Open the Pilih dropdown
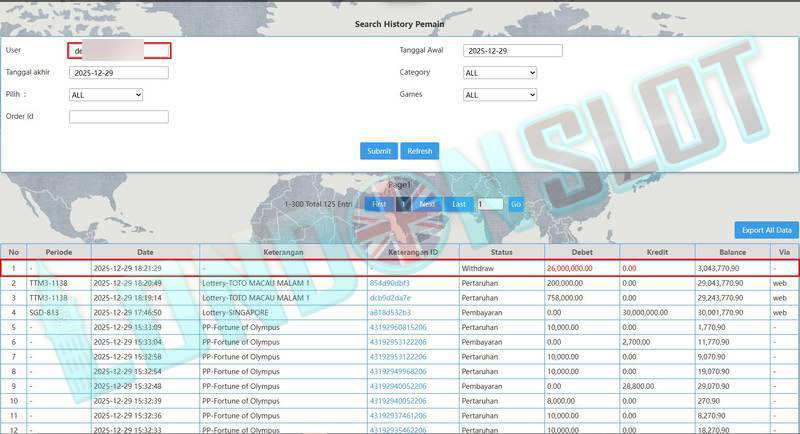Screen dimensions: 800x434 pyautogui.click(x=106, y=95)
